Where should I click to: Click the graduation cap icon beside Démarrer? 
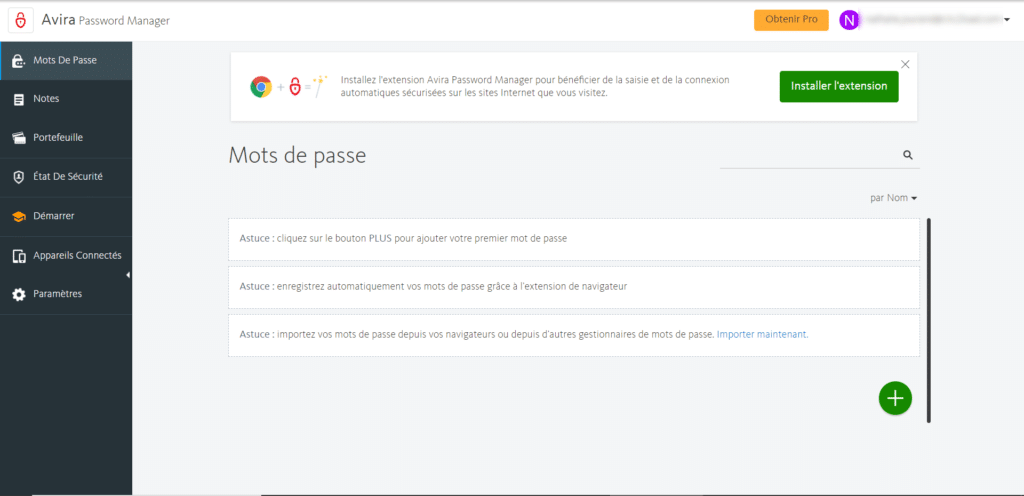pyautogui.click(x=19, y=217)
